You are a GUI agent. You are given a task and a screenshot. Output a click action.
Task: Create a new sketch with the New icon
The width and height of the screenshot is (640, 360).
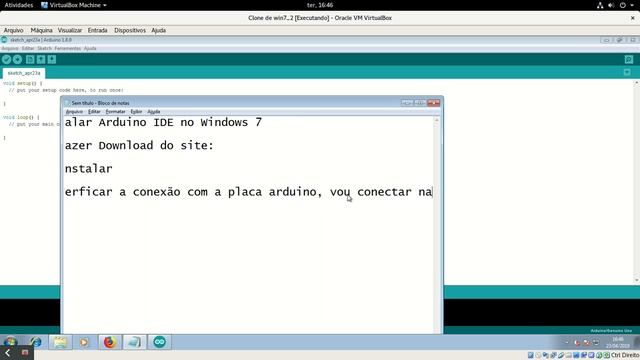(x=30, y=60)
